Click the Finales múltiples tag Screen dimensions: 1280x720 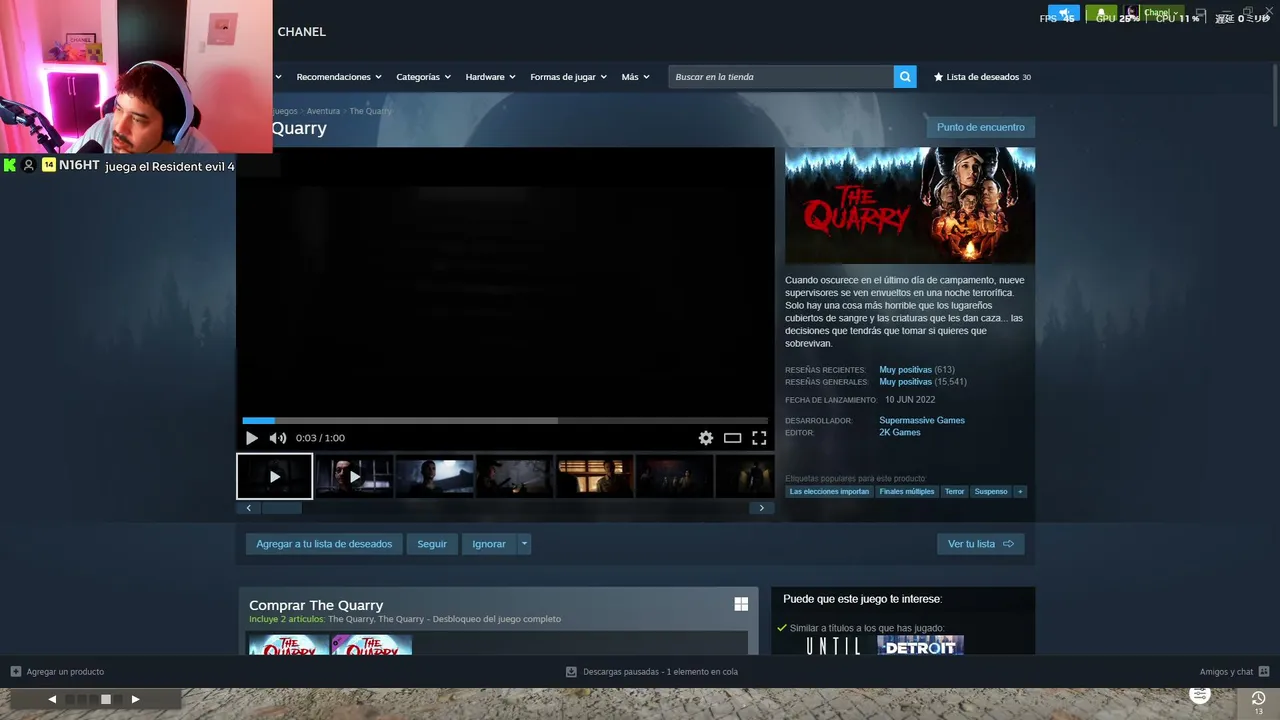pyautogui.click(x=907, y=492)
